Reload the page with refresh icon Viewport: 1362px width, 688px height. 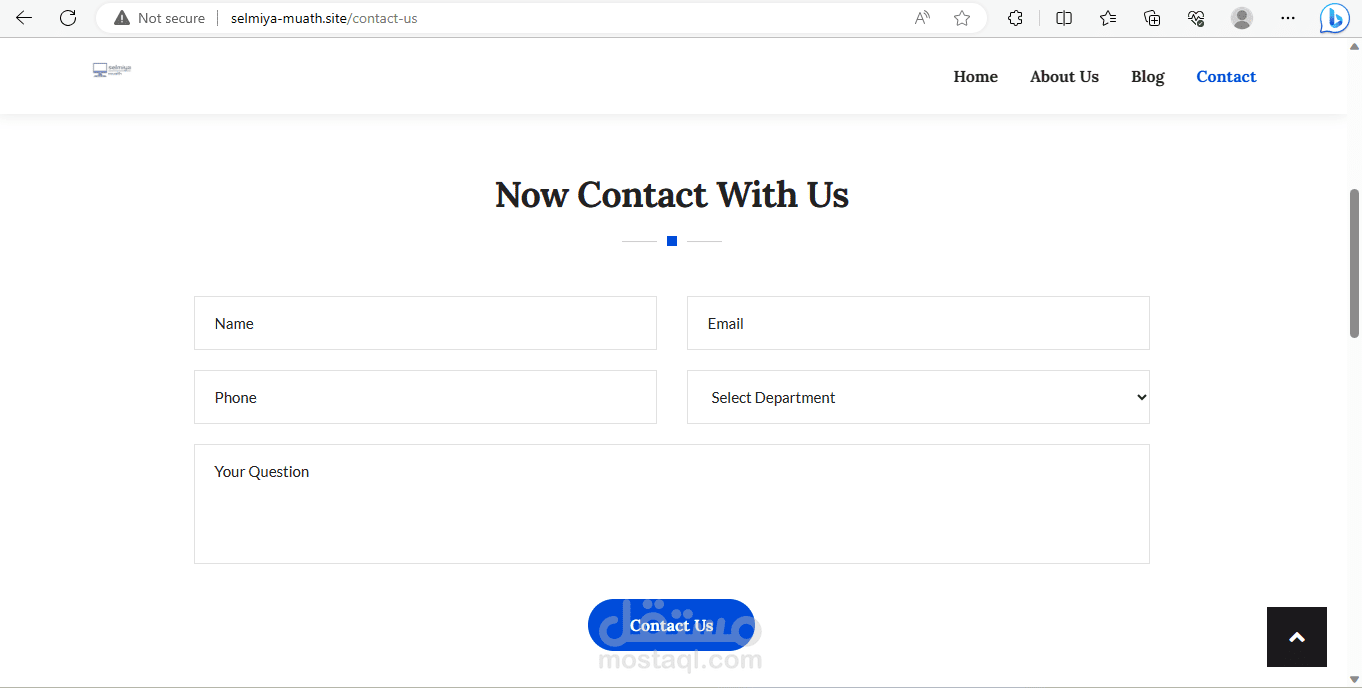pyautogui.click(x=68, y=18)
